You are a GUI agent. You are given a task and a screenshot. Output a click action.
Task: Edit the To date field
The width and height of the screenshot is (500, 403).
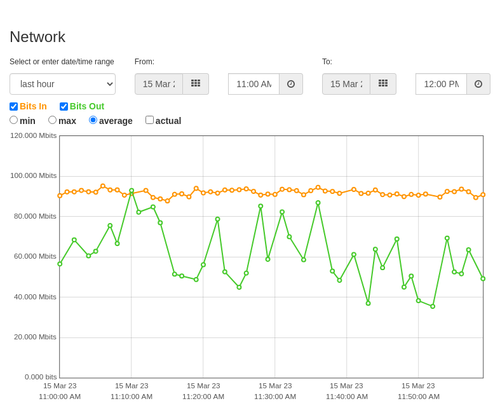click(x=346, y=84)
